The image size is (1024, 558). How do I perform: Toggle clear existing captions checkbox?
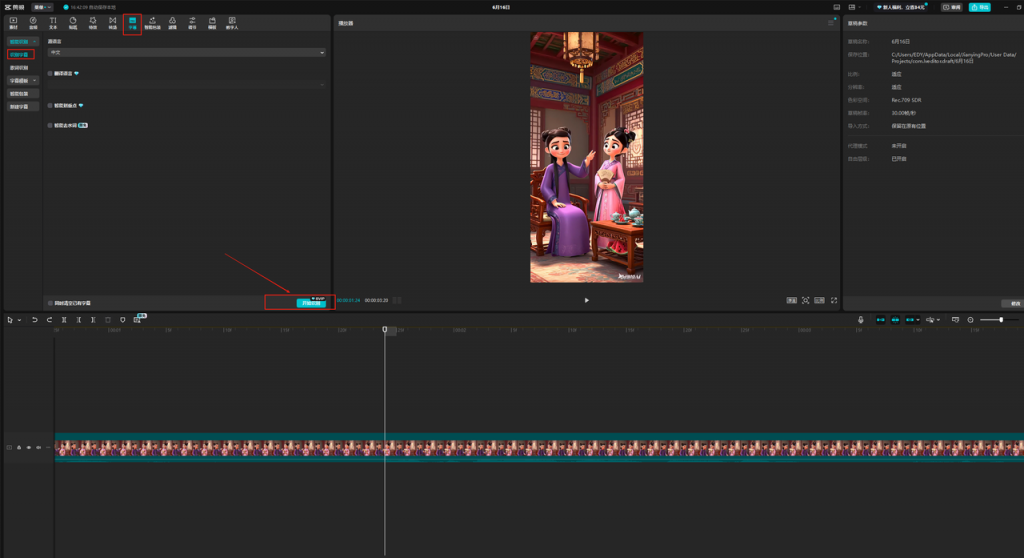(50, 303)
